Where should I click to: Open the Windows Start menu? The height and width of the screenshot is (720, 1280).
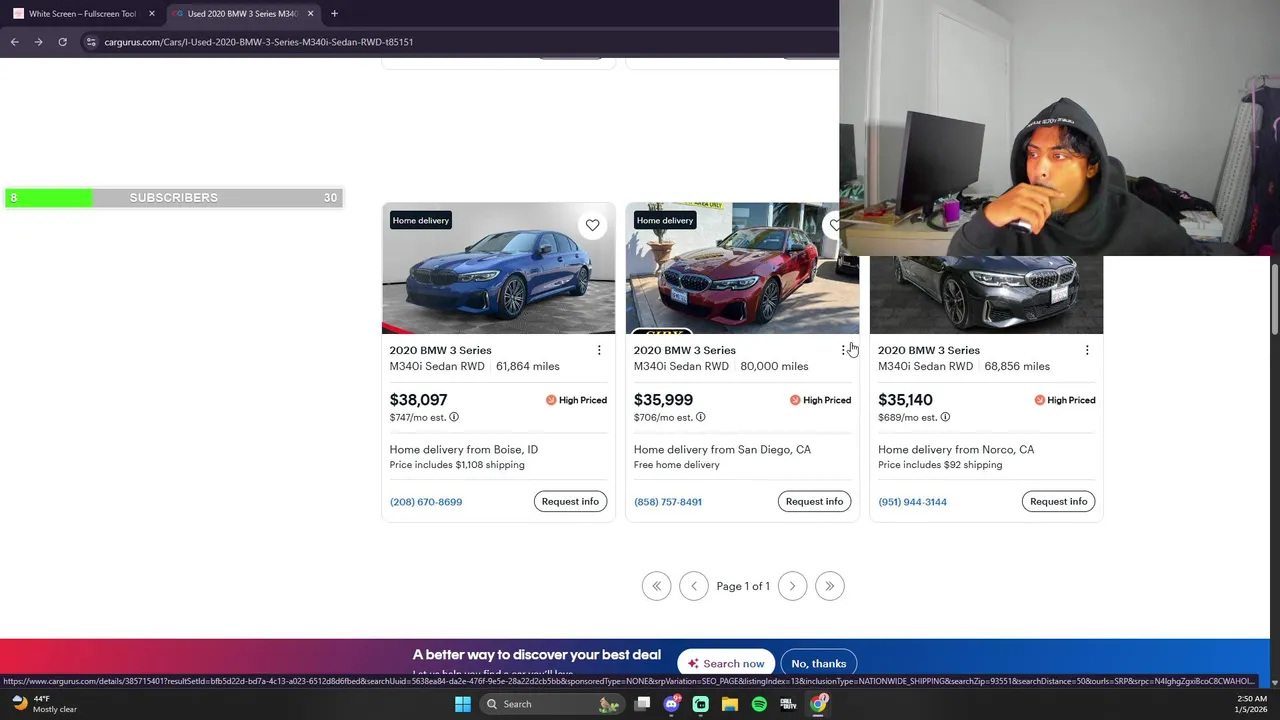pyautogui.click(x=463, y=704)
